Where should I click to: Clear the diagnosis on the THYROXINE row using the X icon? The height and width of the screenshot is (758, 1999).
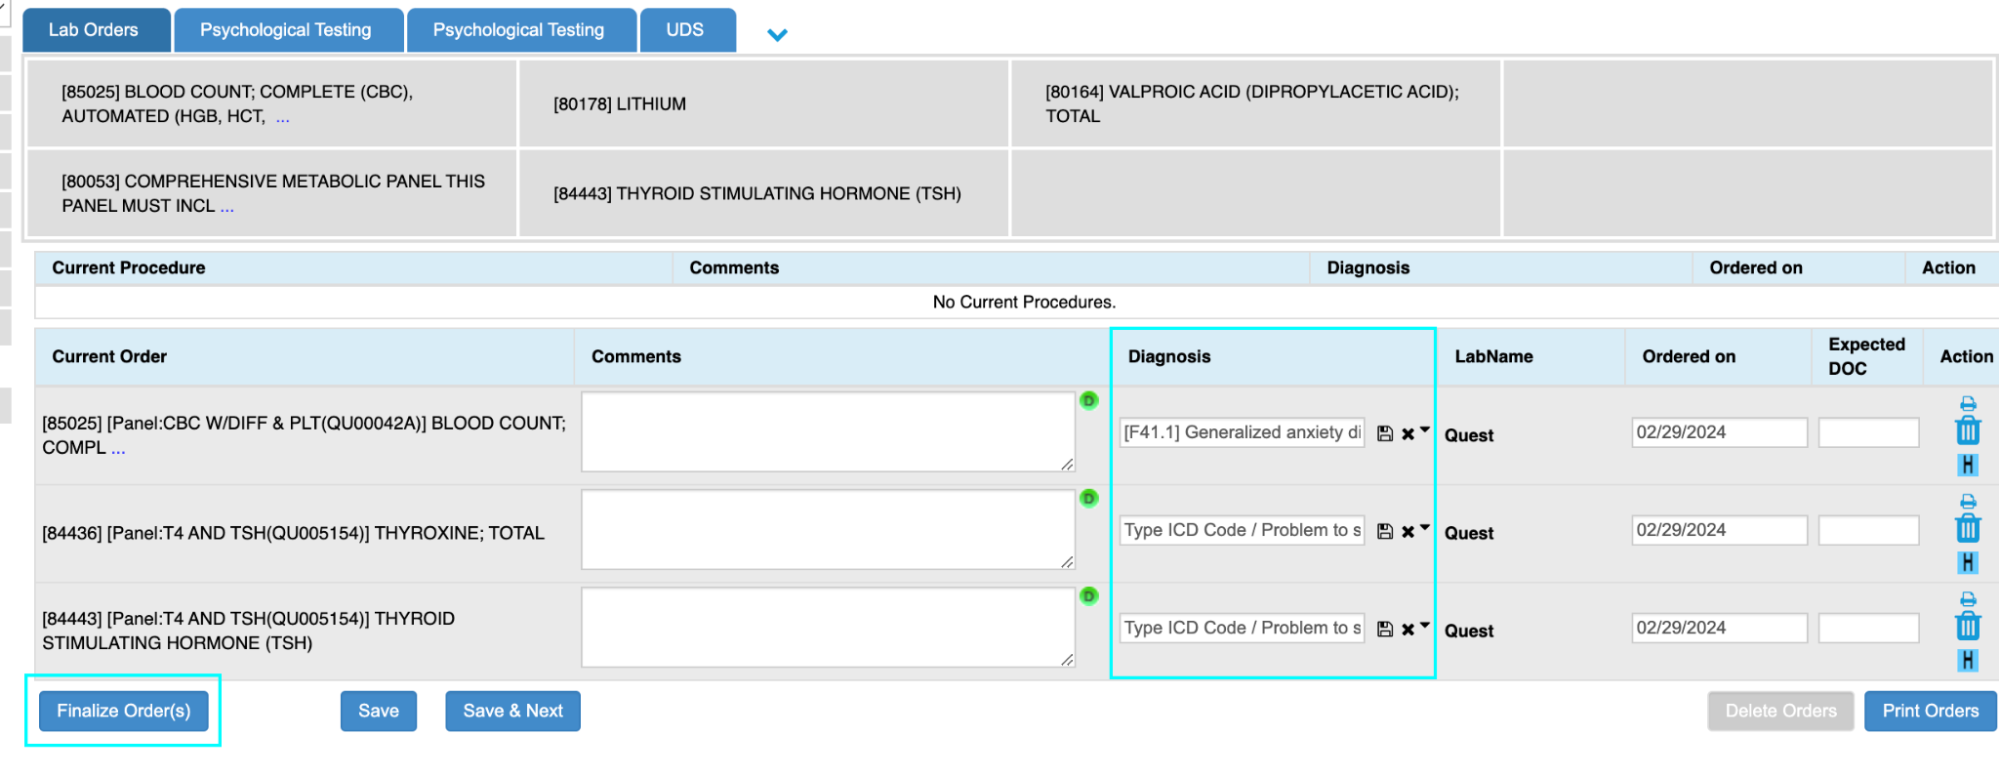pyautogui.click(x=1408, y=531)
